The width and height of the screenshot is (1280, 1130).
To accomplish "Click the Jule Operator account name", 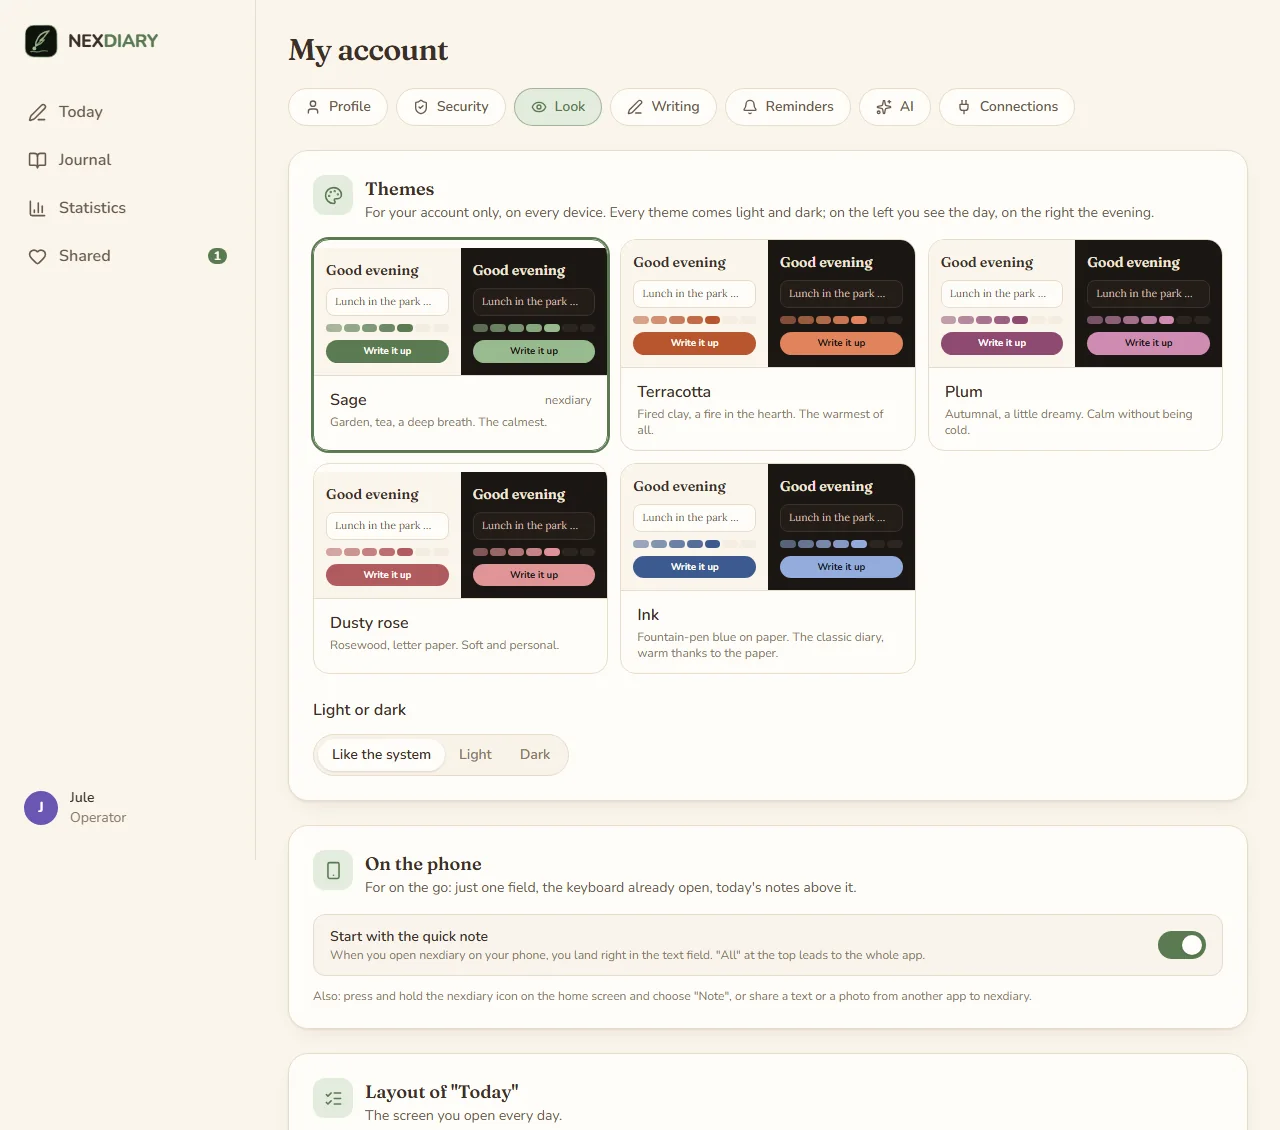I will [x=98, y=808].
